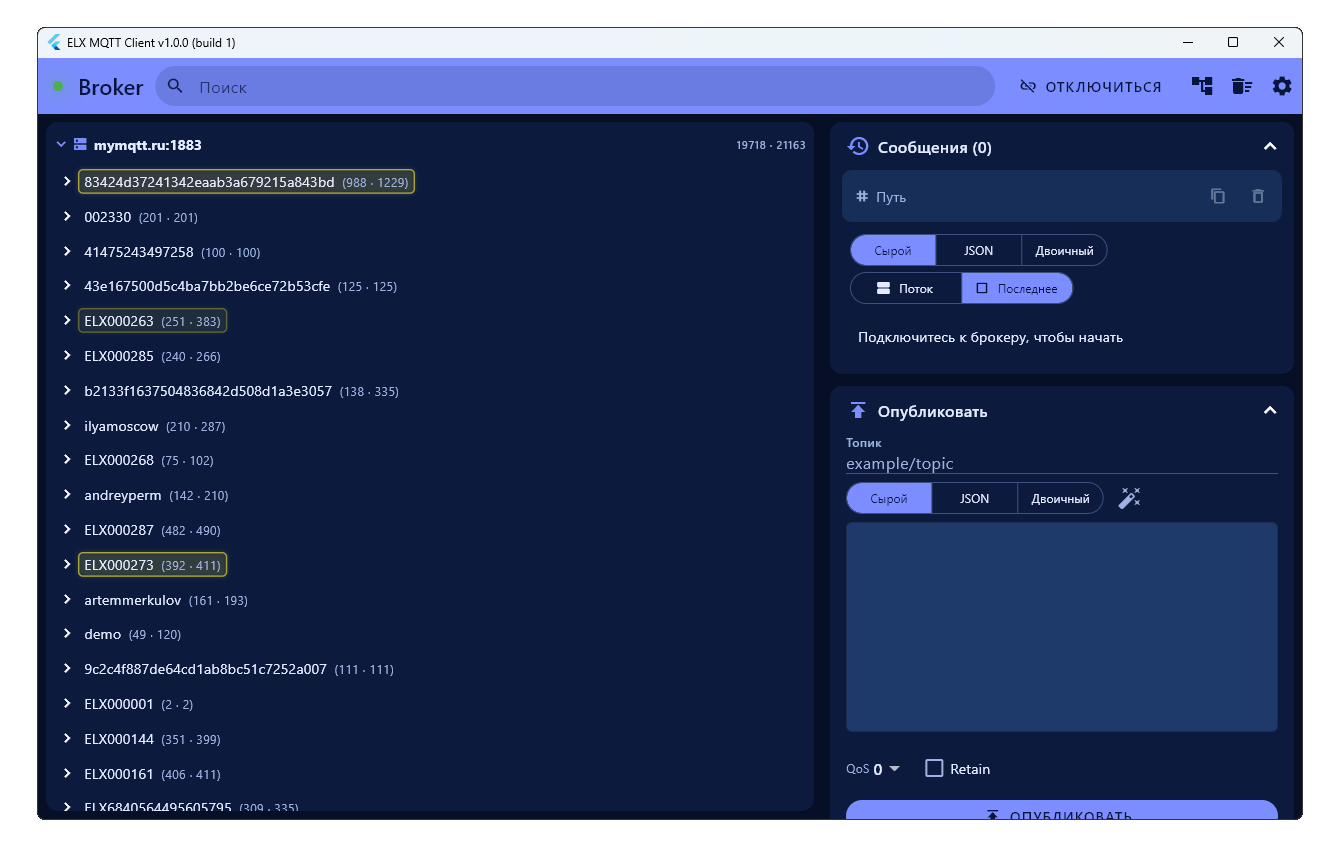The width and height of the screenshot is (1327, 852).
Task: Click the tree view icon in header
Action: [x=1202, y=86]
